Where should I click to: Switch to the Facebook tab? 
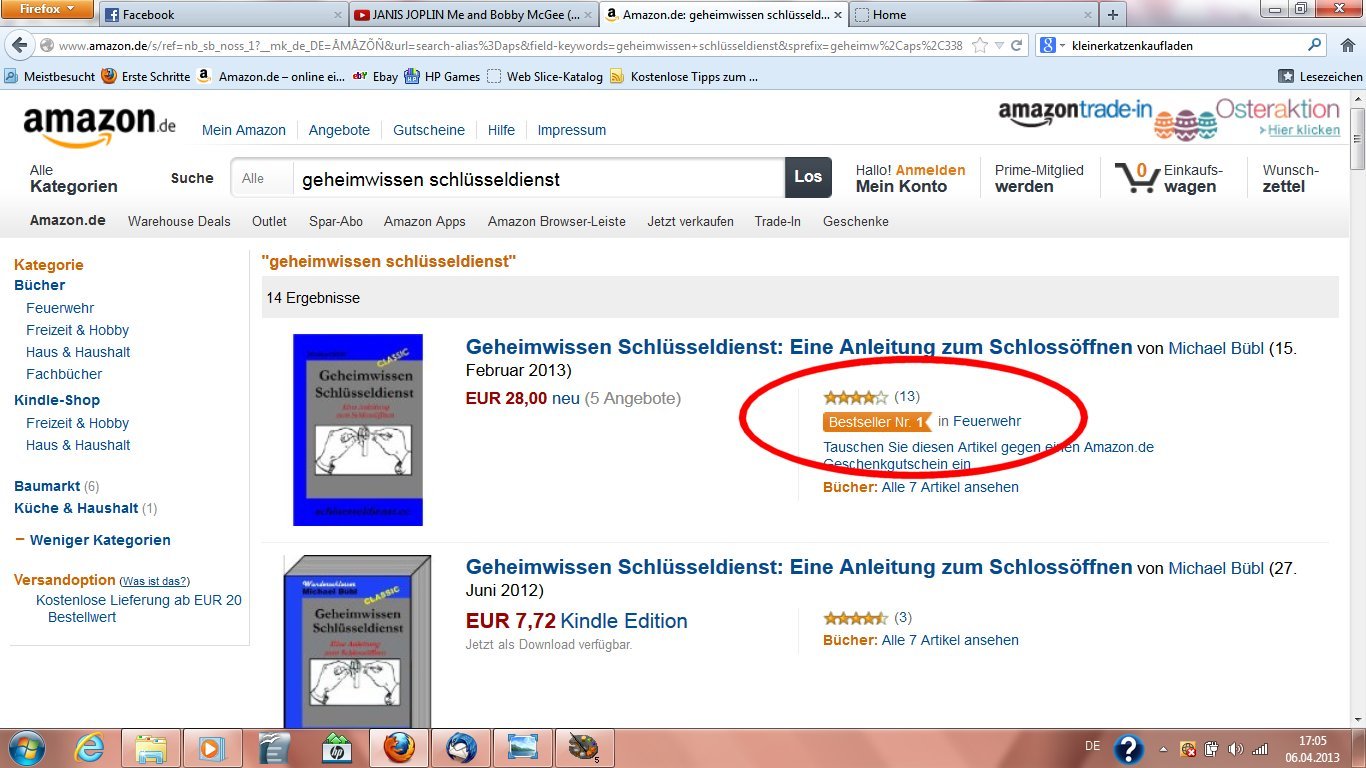pyautogui.click(x=224, y=15)
